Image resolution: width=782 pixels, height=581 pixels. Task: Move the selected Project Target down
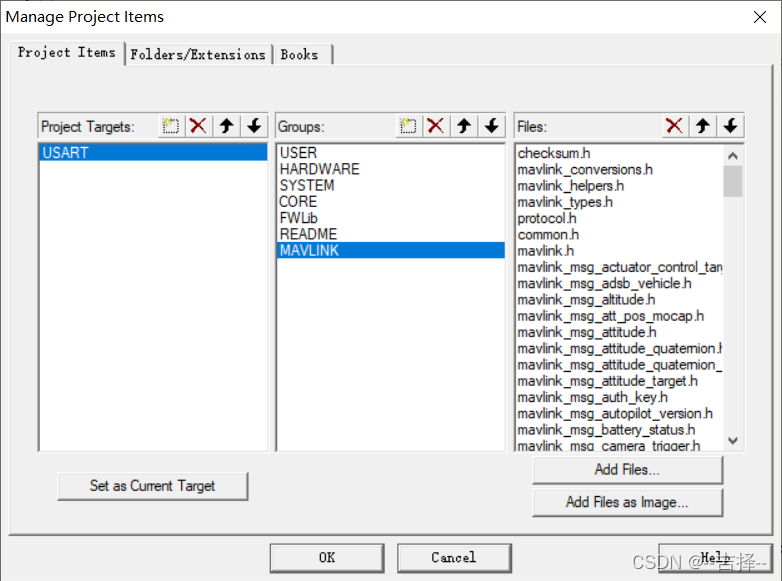254,126
